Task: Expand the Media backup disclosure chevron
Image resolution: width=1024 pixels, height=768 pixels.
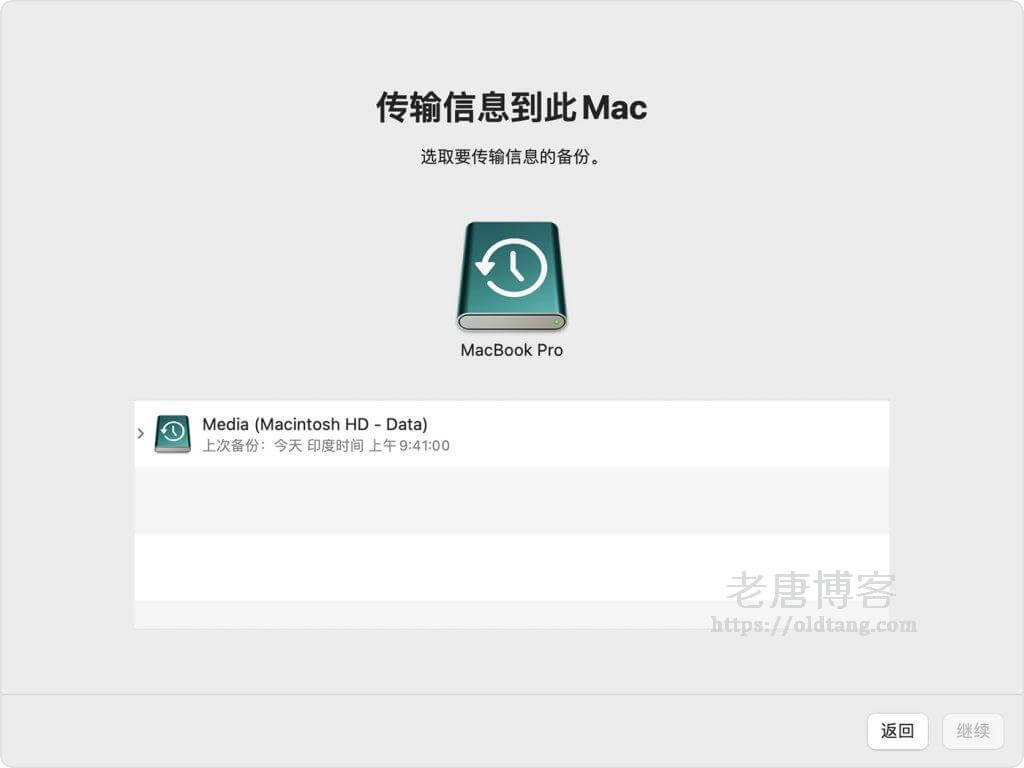Action: coord(141,434)
